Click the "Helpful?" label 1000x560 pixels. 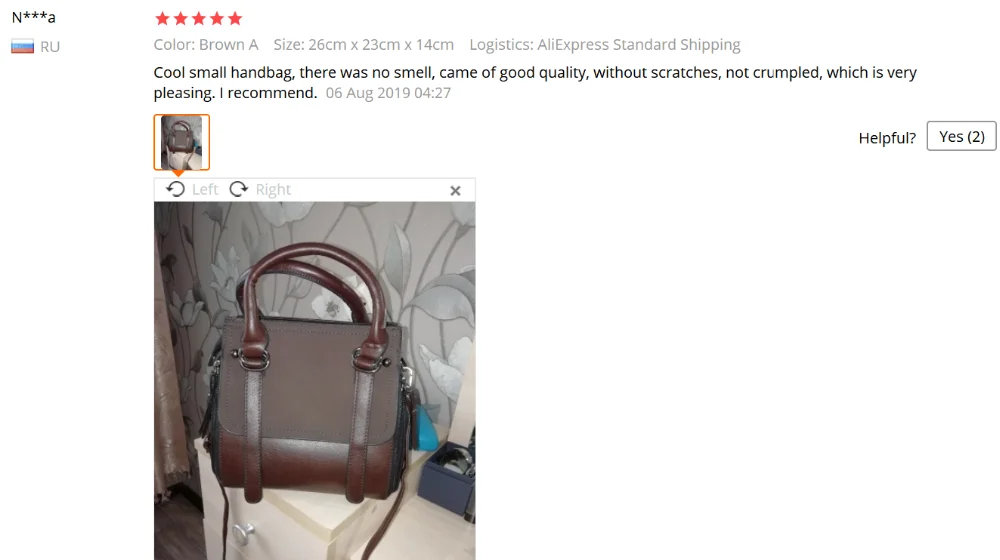click(887, 138)
